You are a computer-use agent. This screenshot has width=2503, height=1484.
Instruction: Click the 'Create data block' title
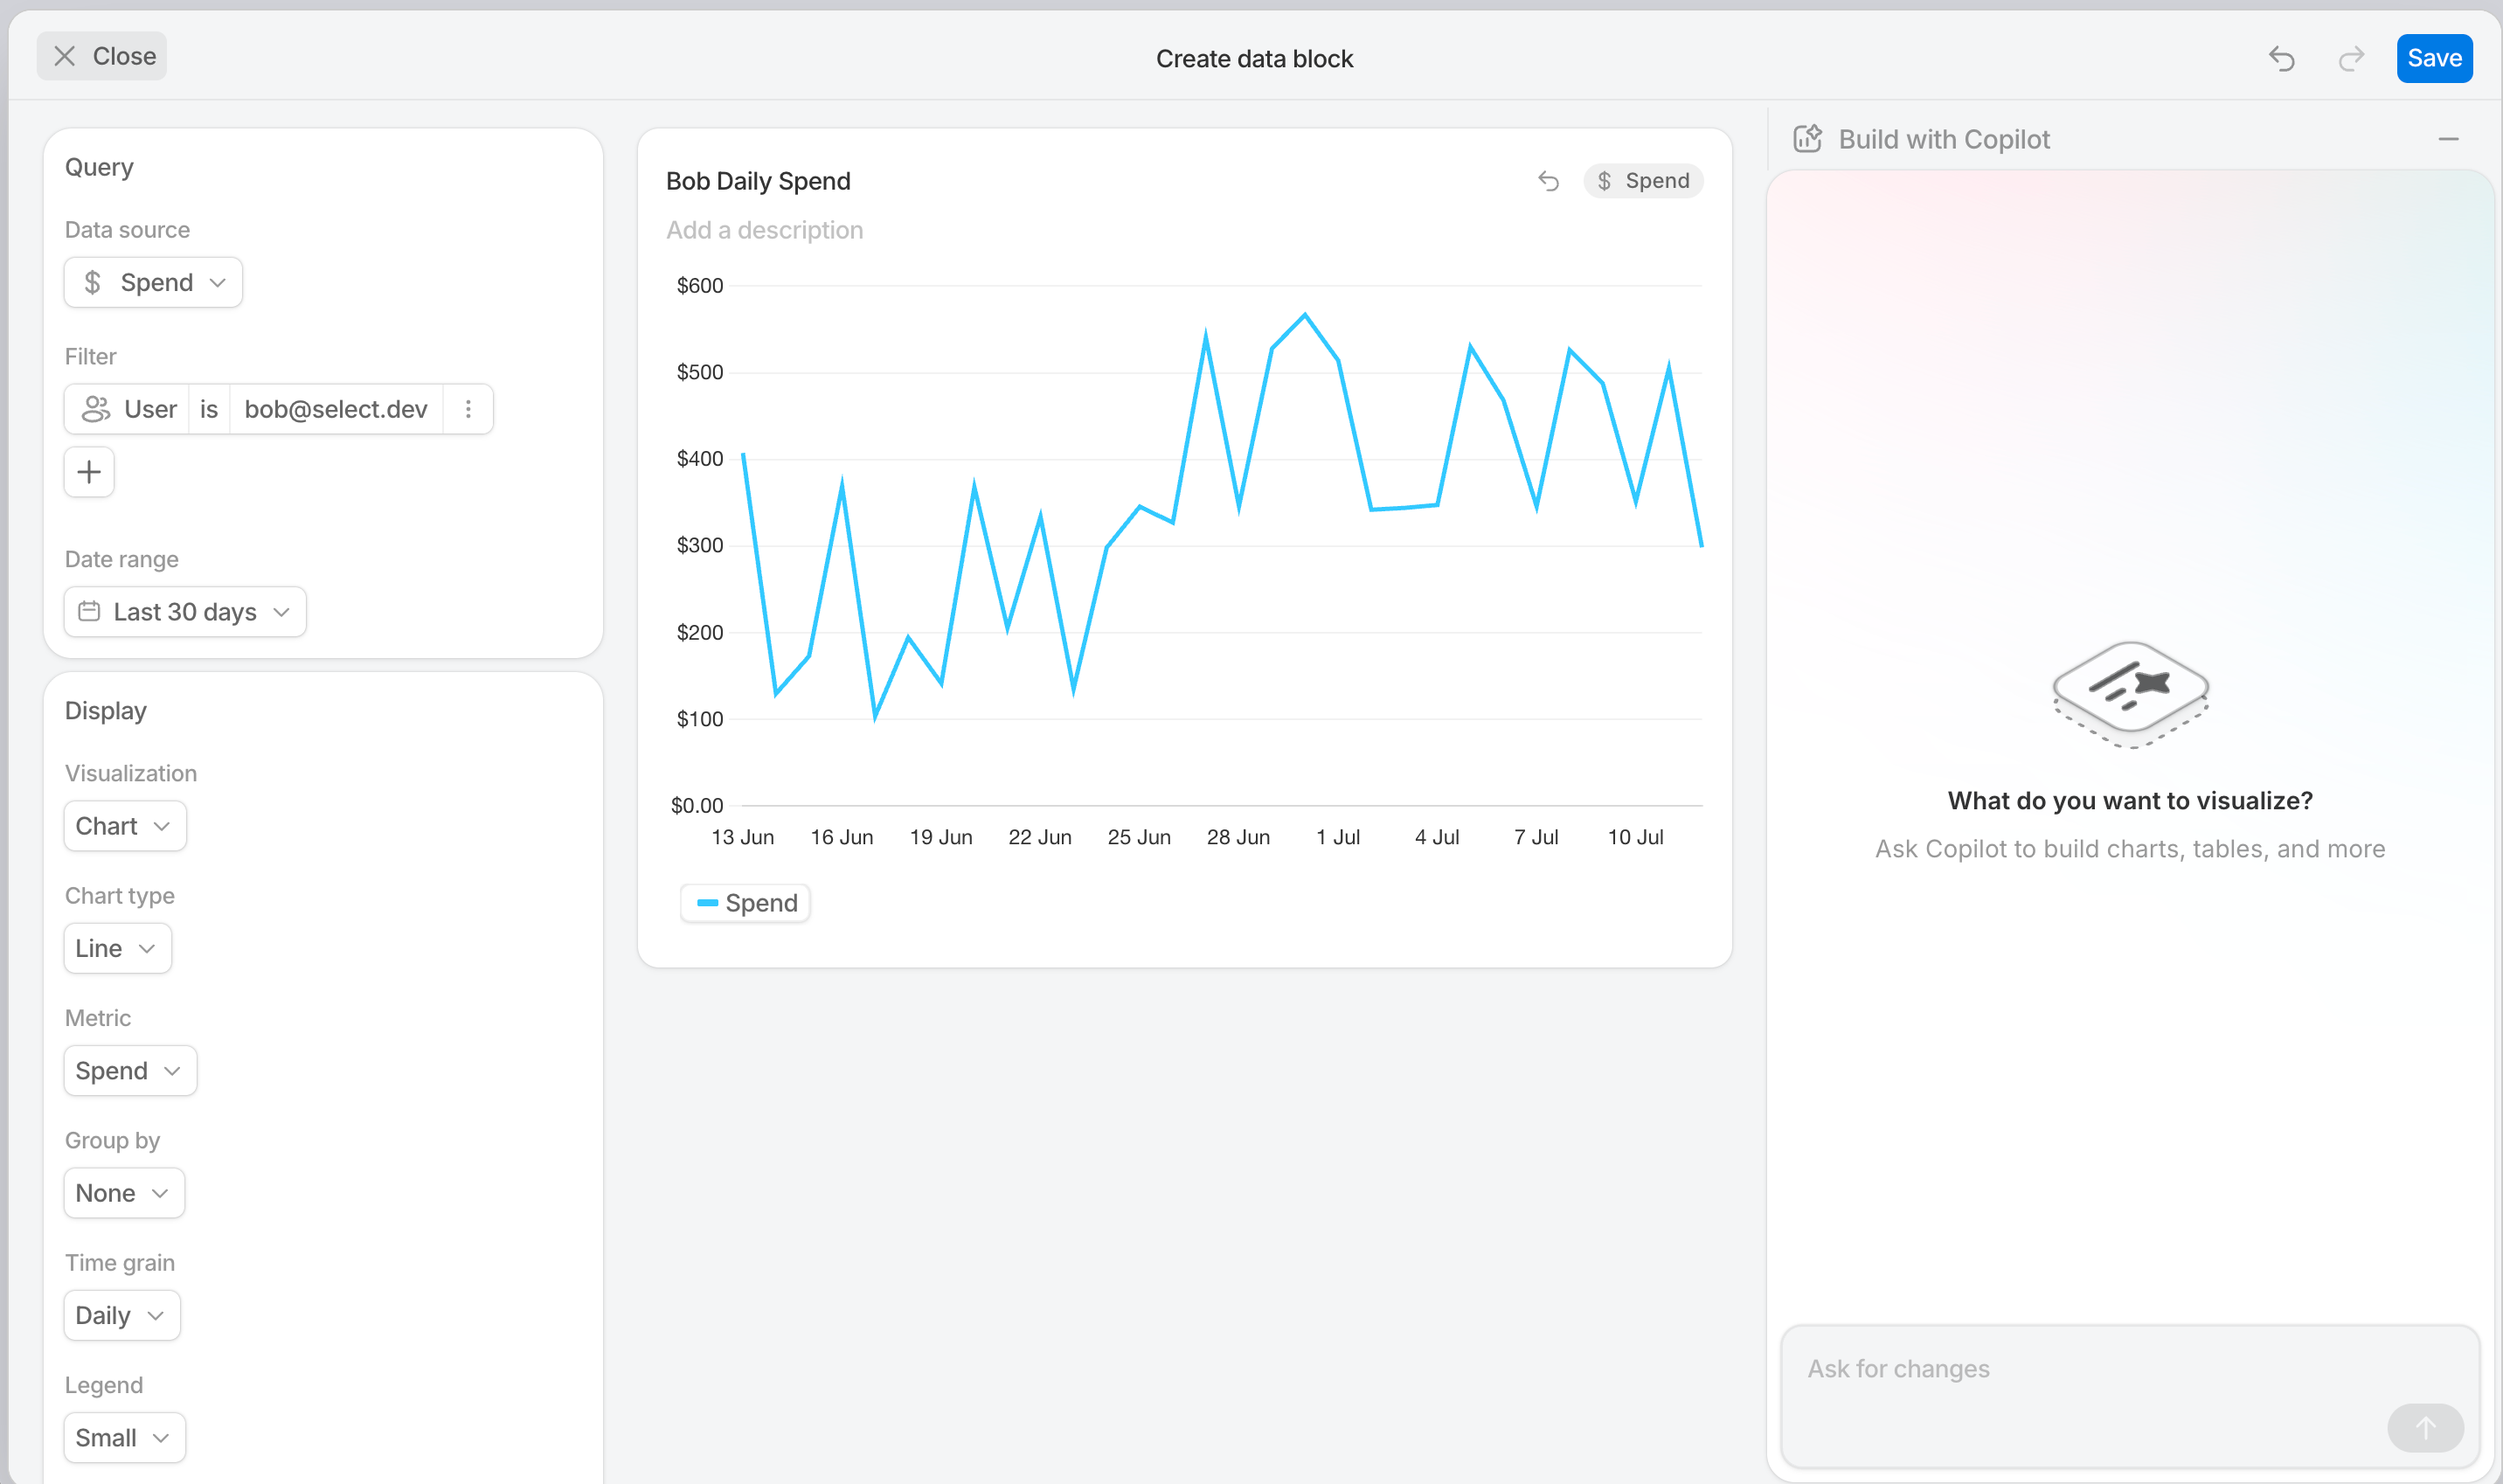(1254, 59)
